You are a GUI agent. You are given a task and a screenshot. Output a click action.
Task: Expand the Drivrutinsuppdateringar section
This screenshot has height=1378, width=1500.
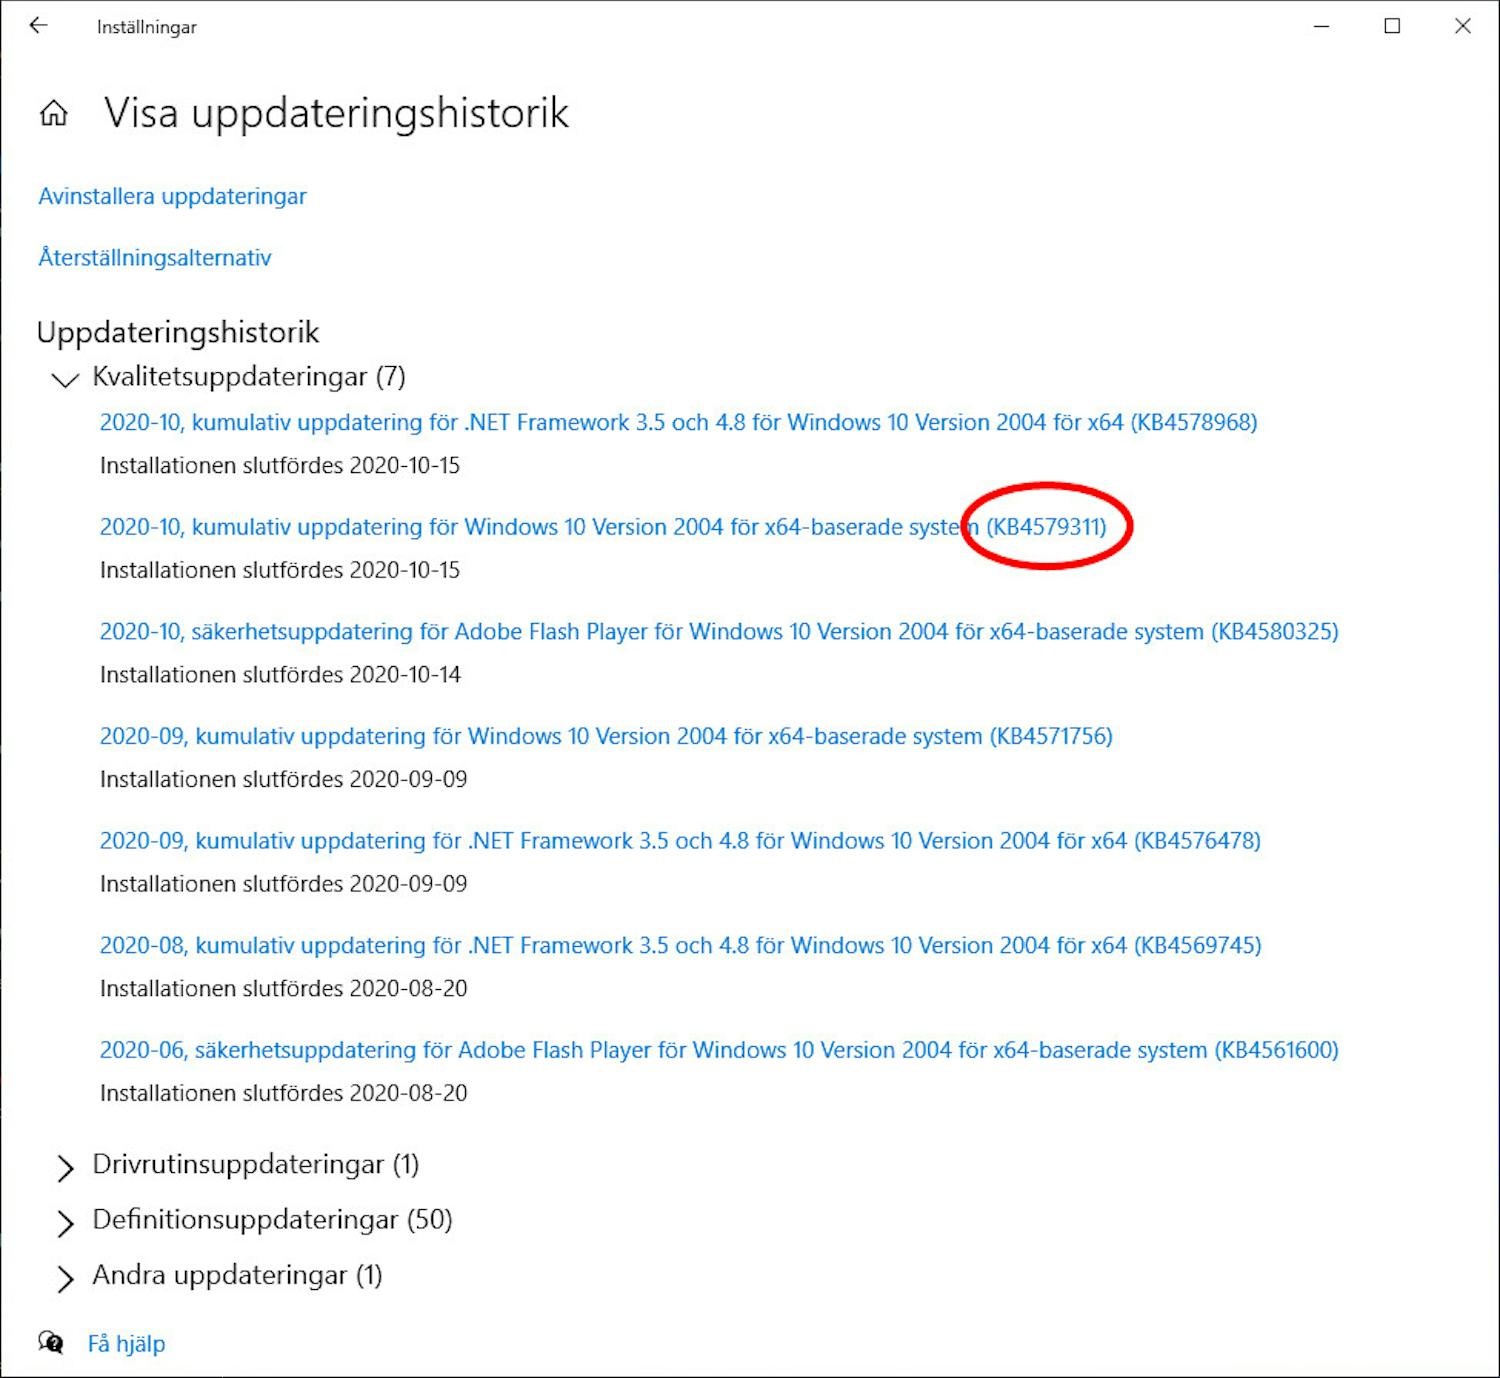pos(66,1167)
